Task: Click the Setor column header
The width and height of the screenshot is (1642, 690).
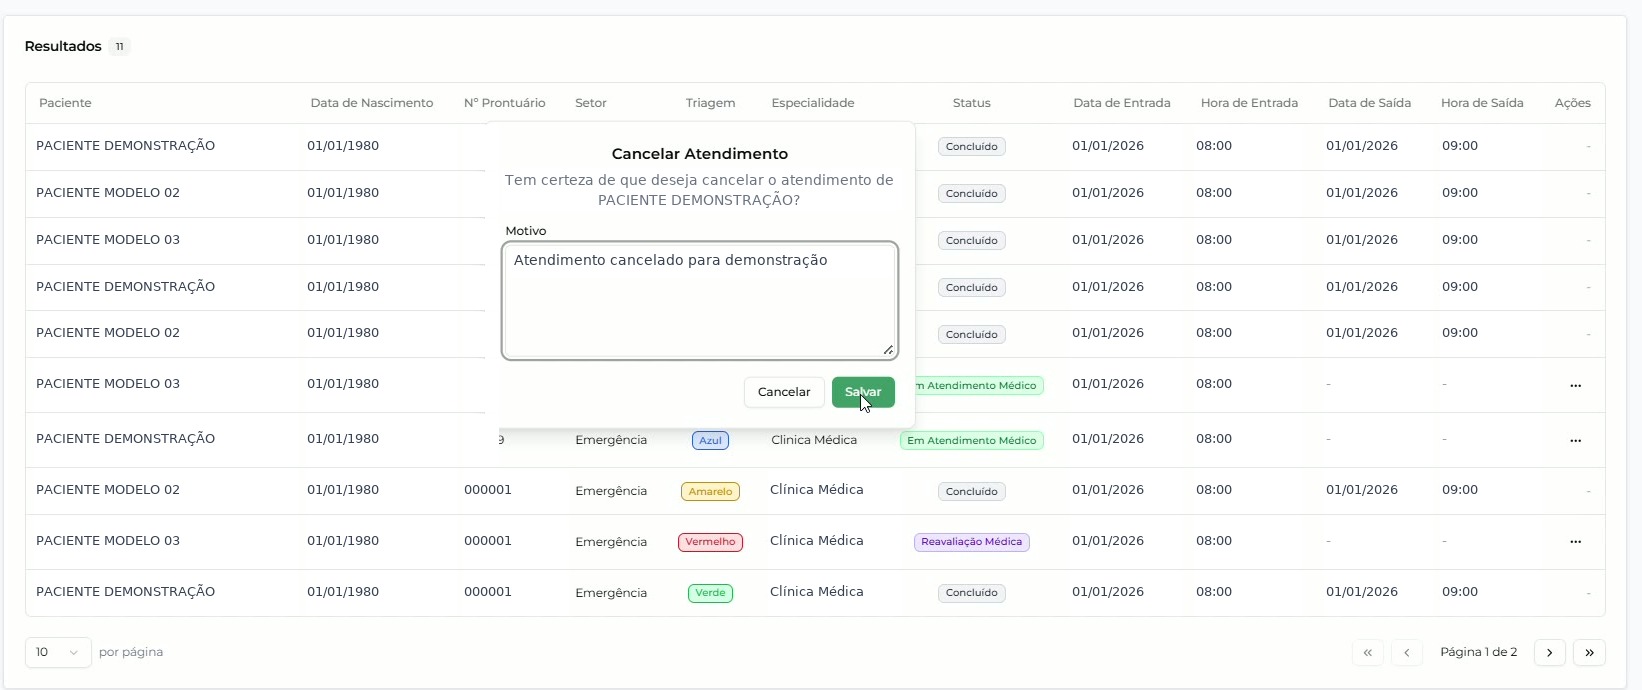Action: point(591,103)
